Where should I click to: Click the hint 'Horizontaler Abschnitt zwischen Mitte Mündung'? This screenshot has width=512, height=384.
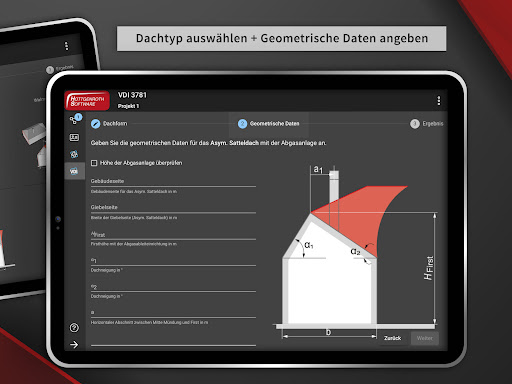tap(149, 322)
